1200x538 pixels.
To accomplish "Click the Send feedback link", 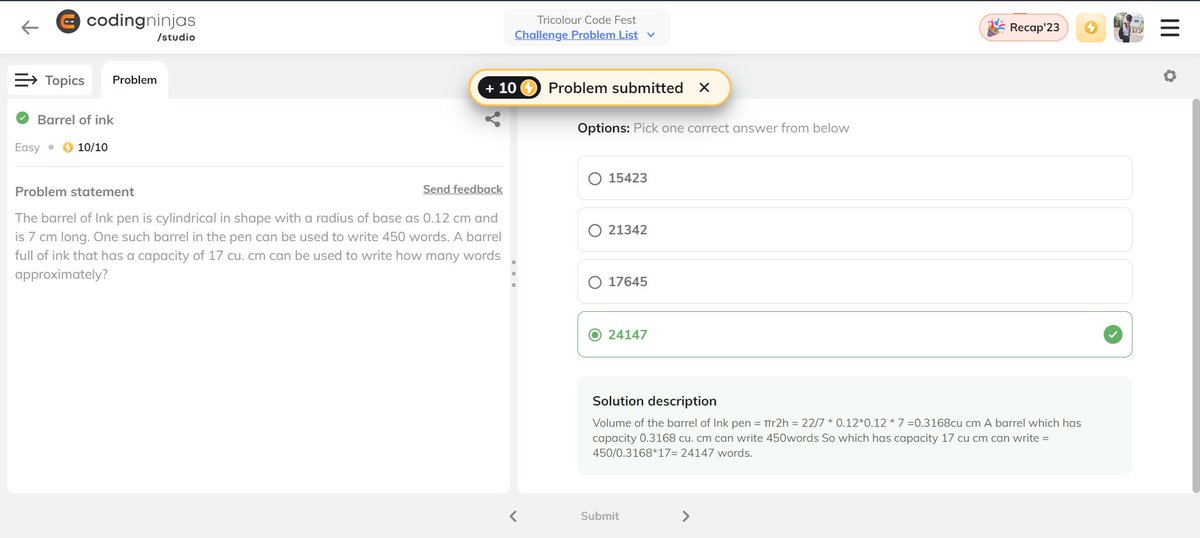I will (463, 189).
